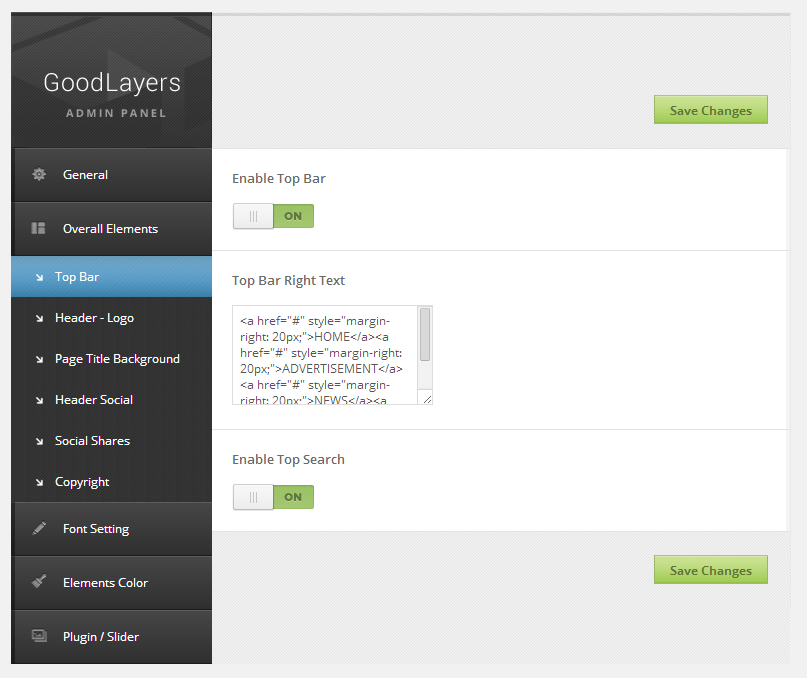Image resolution: width=807 pixels, height=678 pixels.
Task: Select the Header - Logo submenu item
Action: (x=112, y=318)
